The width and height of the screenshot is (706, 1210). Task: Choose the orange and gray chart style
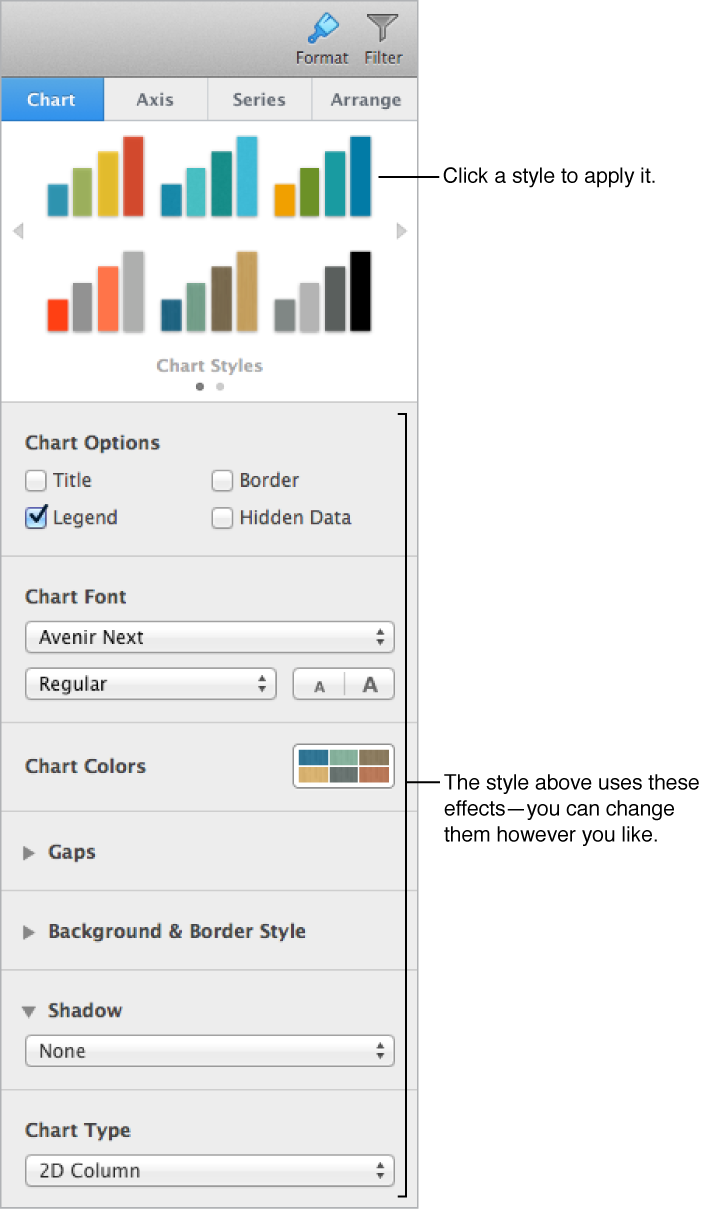point(95,290)
